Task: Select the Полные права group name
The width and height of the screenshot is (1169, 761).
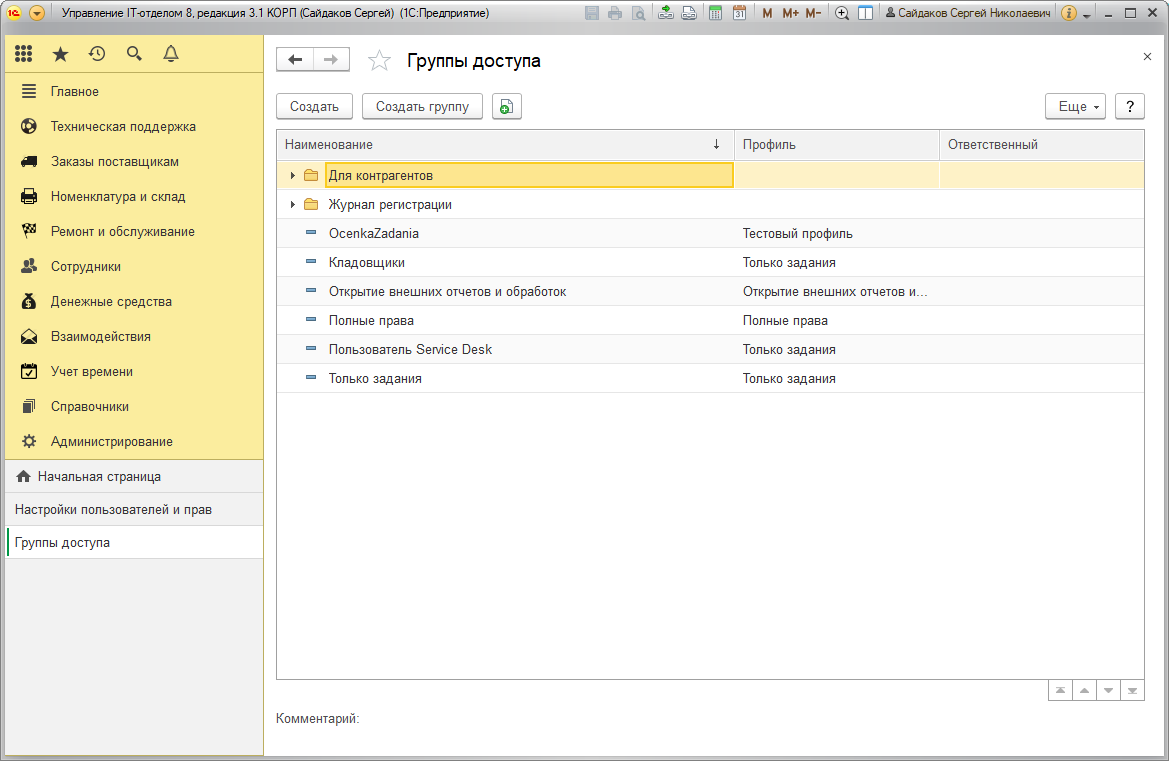Action: [x=371, y=320]
